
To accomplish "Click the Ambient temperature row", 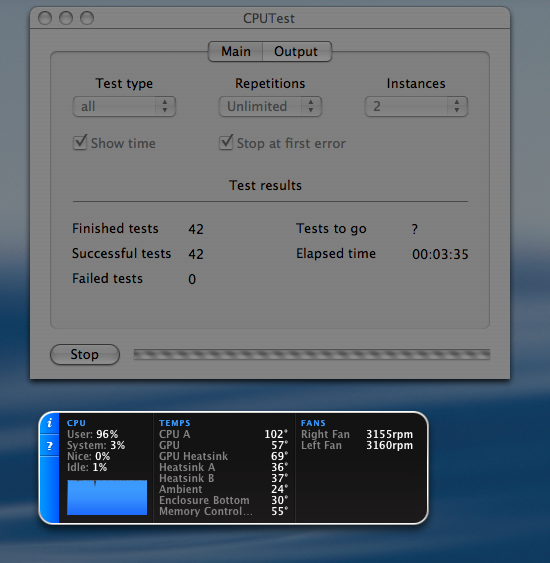I will pos(223,489).
